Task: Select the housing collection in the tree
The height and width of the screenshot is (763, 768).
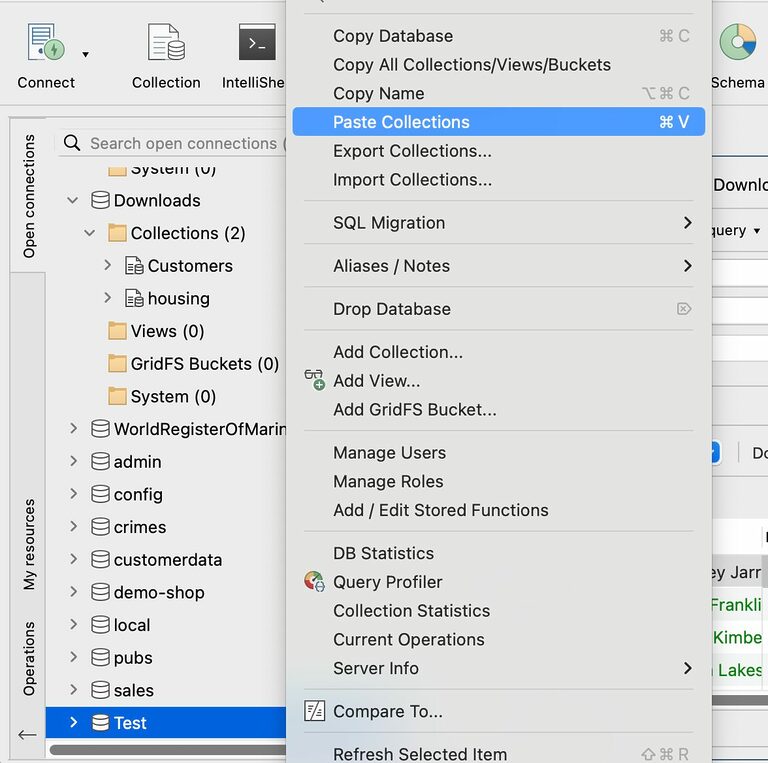Action: [178, 299]
